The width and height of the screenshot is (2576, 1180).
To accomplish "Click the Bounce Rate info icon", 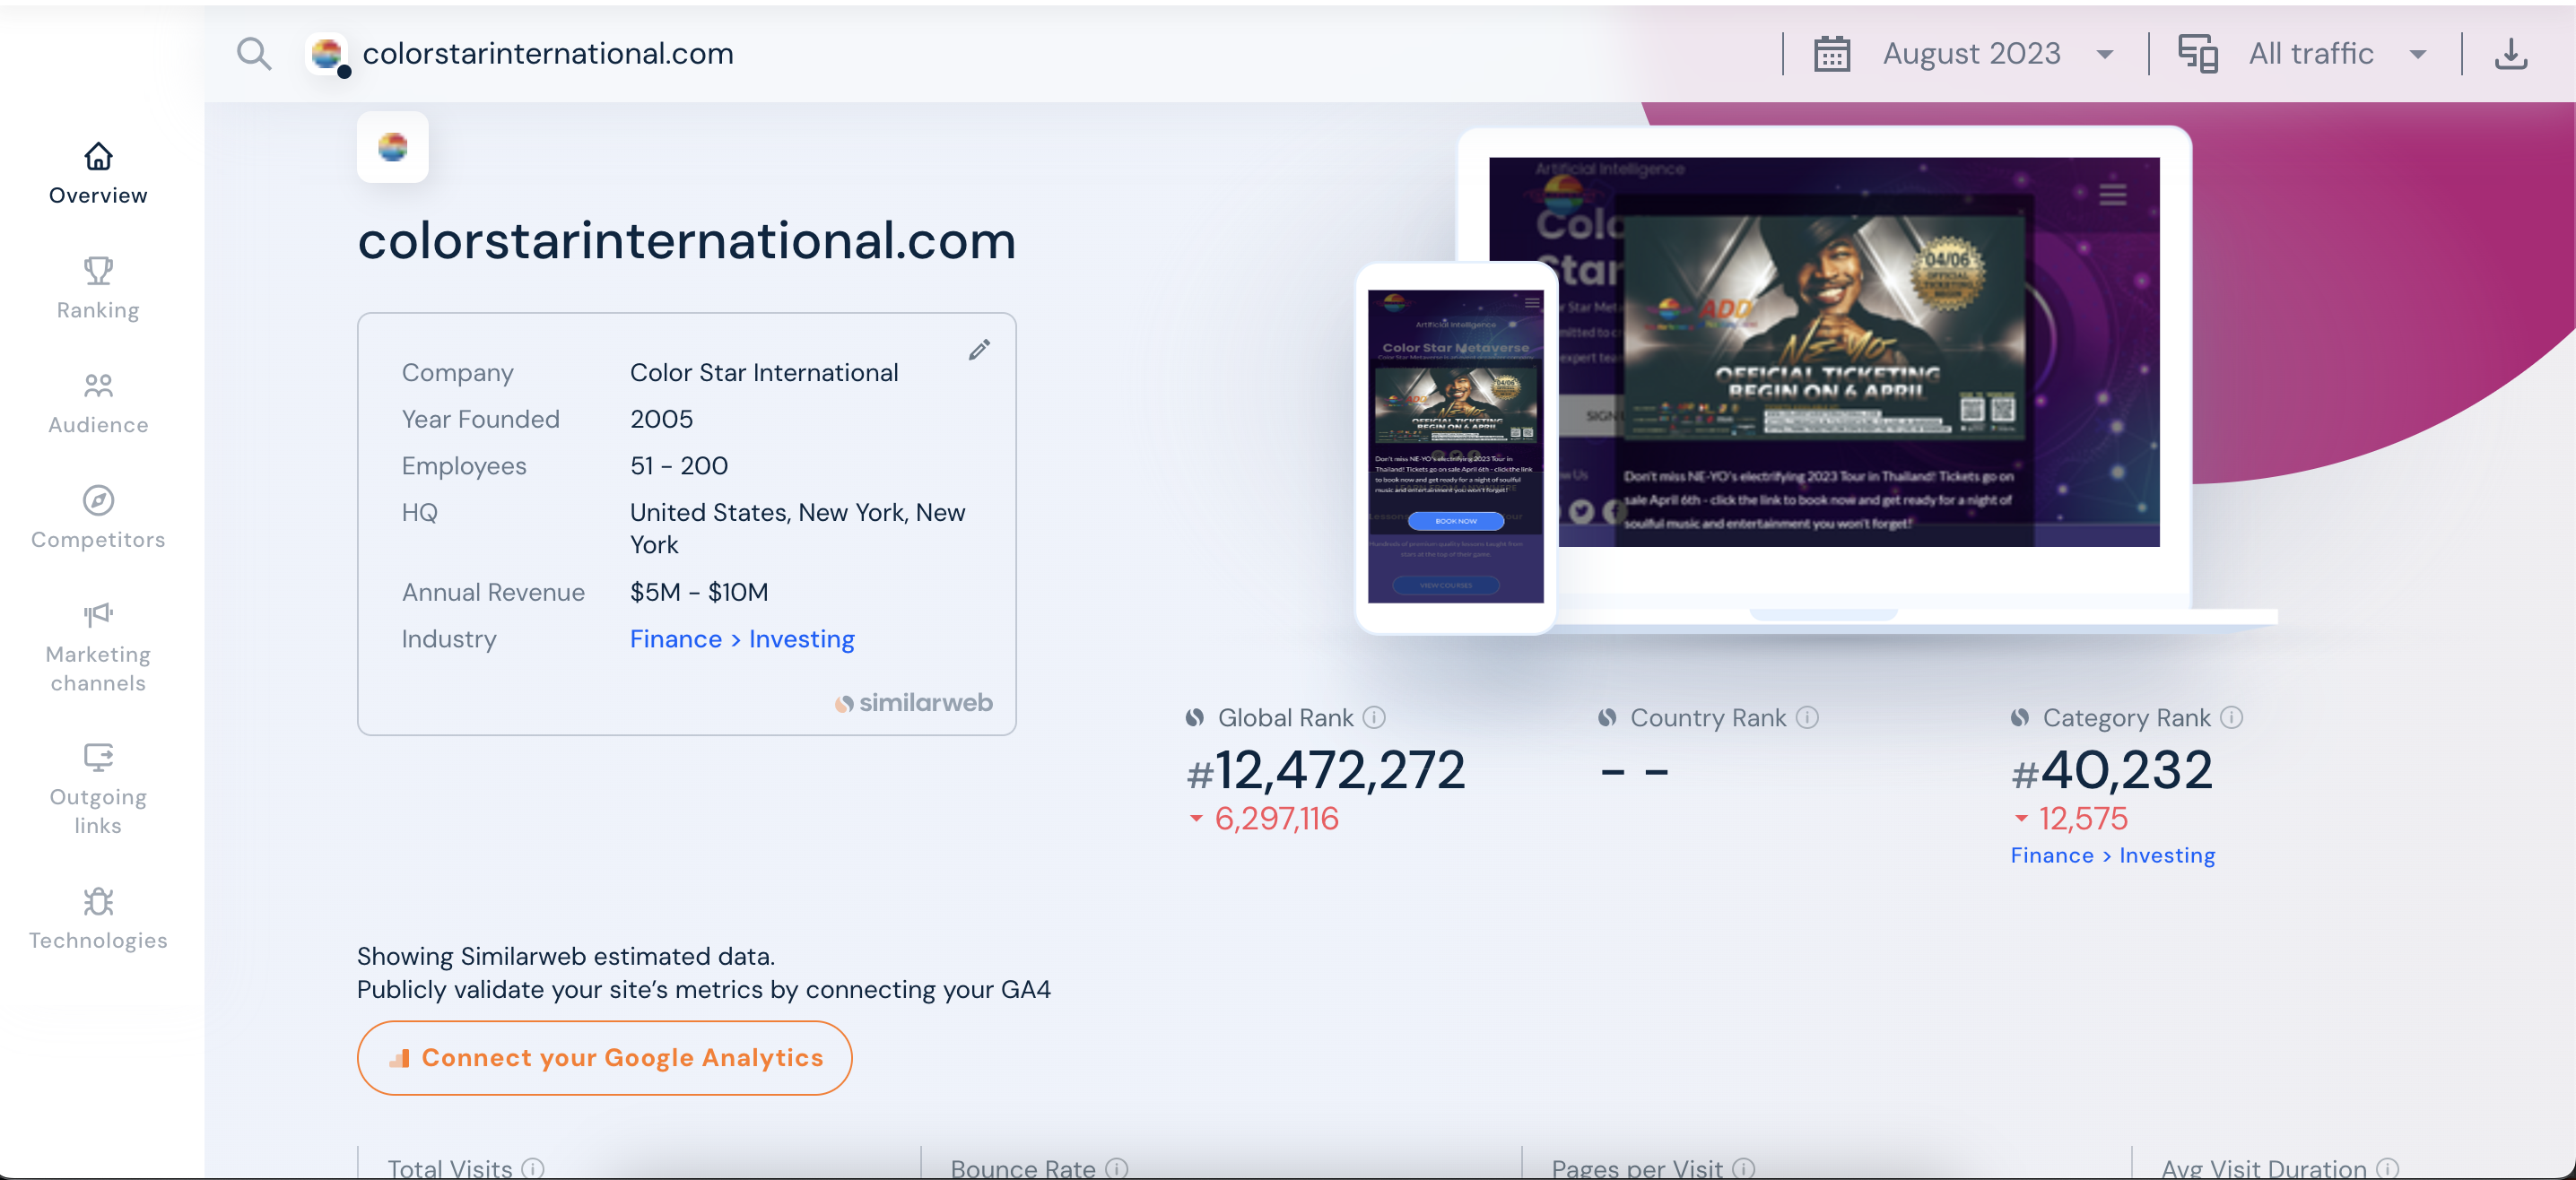I will 1117,1167.
